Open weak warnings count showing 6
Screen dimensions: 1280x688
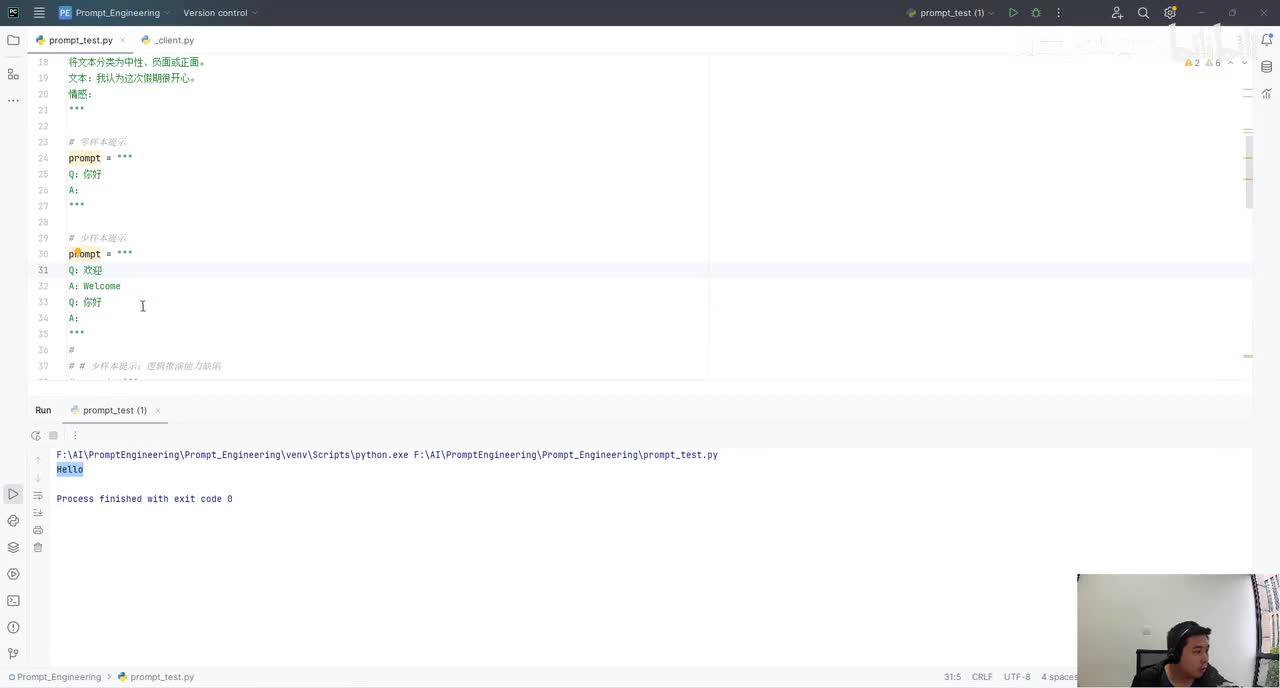1212,63
